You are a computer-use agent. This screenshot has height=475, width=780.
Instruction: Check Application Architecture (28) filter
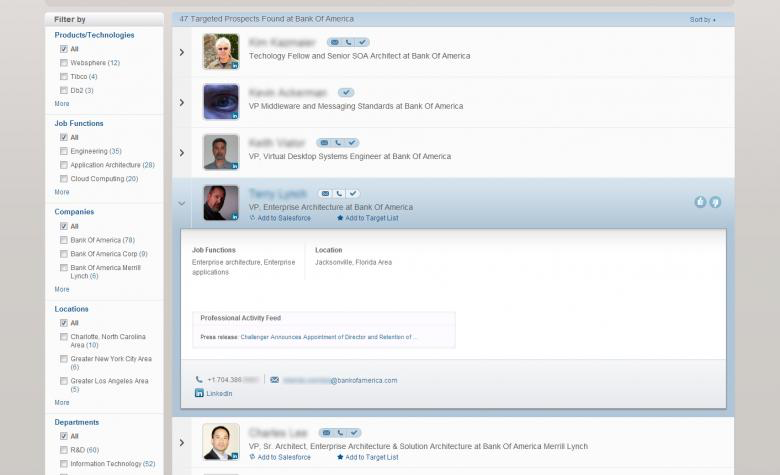point(64,165)
